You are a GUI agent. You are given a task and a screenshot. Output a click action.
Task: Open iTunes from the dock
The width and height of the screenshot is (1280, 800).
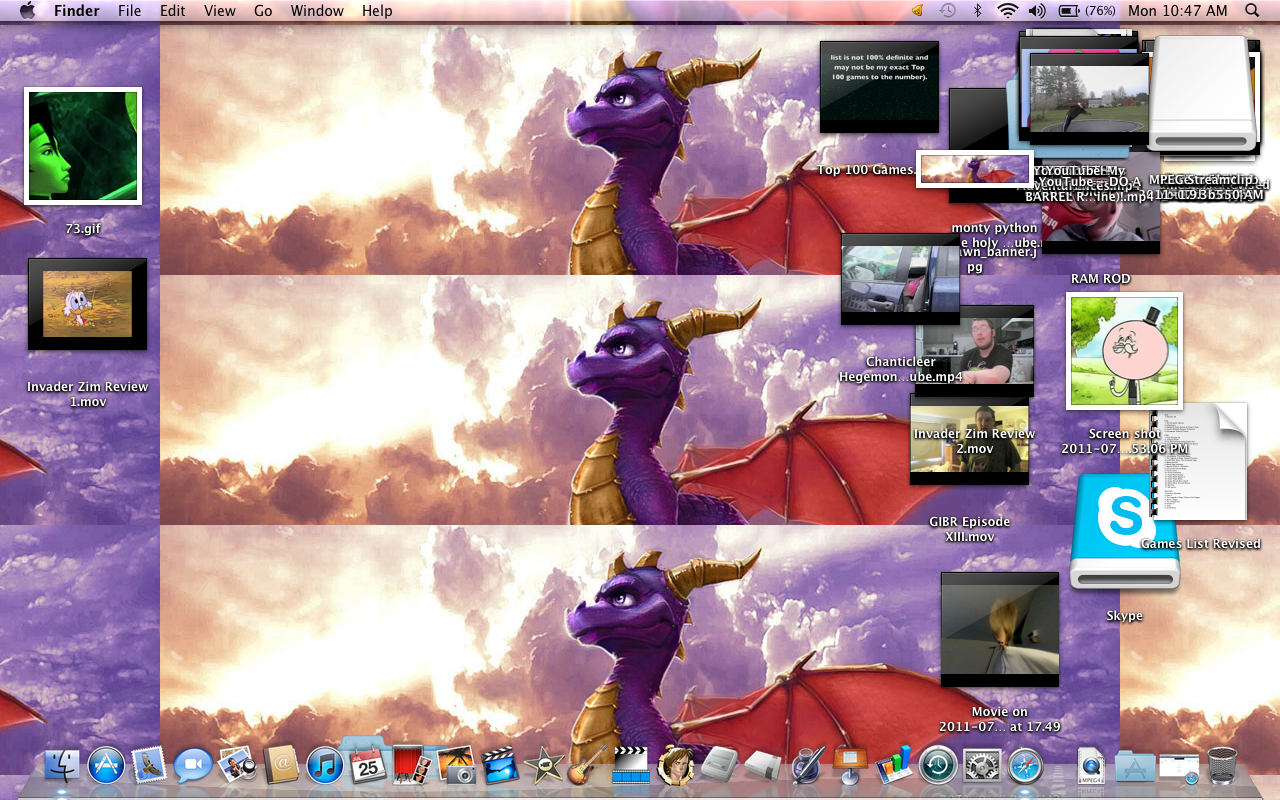click(325, 767)
